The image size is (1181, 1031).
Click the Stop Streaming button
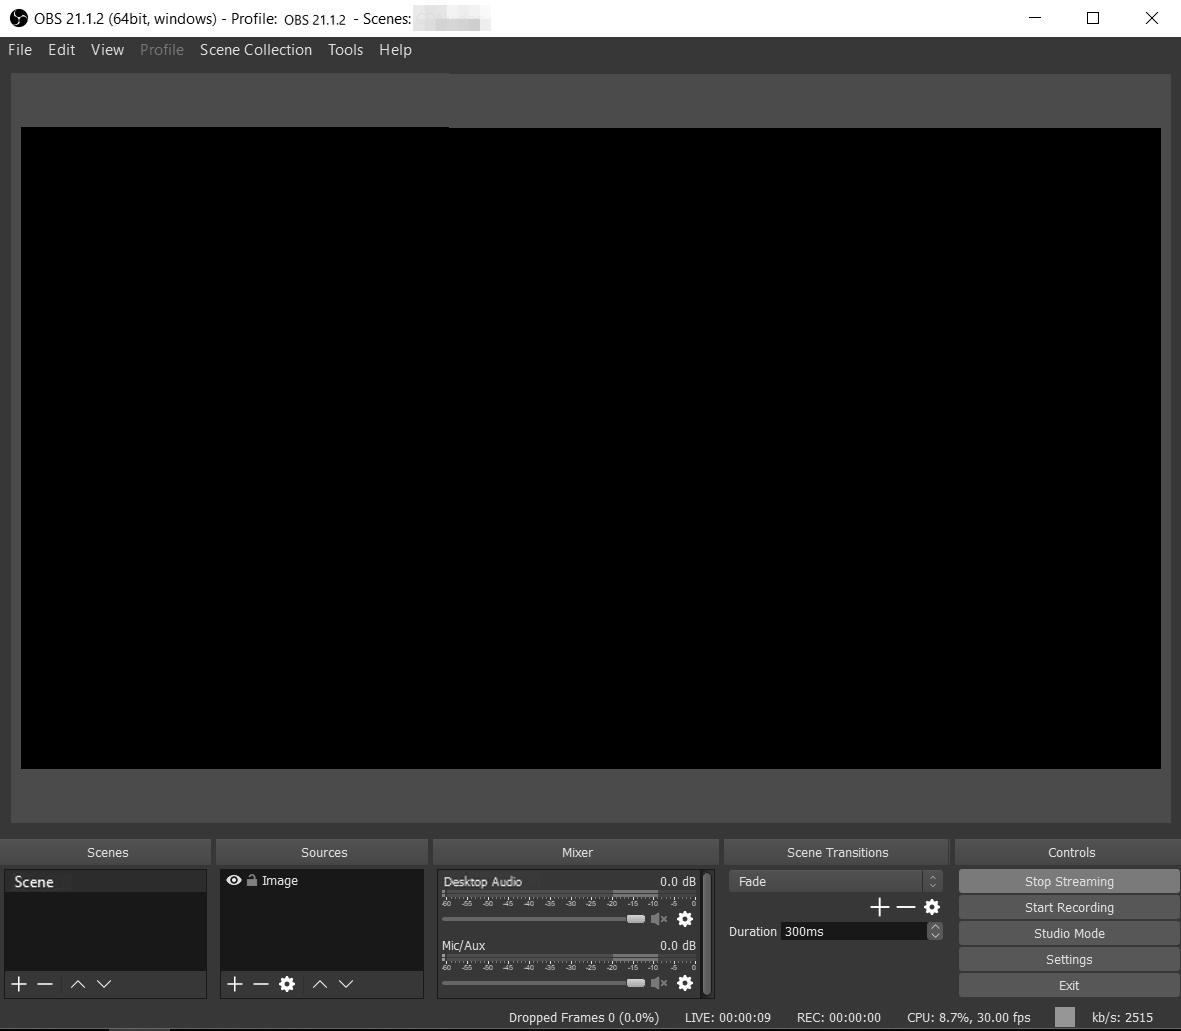coord(1069,881)
